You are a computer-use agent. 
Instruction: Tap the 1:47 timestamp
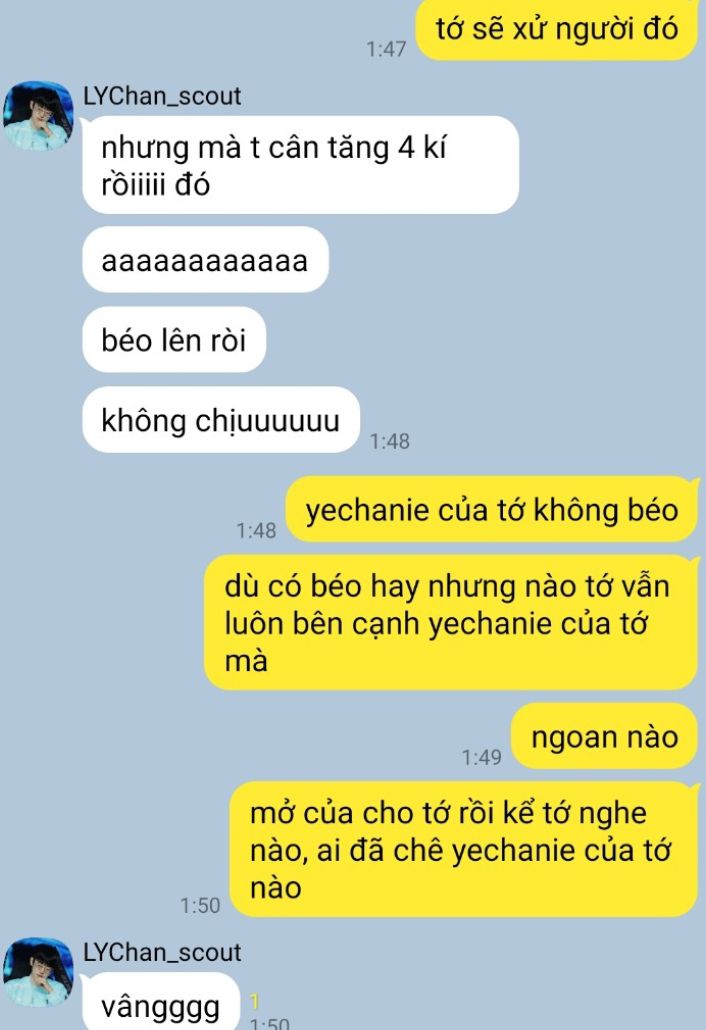[386, 49]
